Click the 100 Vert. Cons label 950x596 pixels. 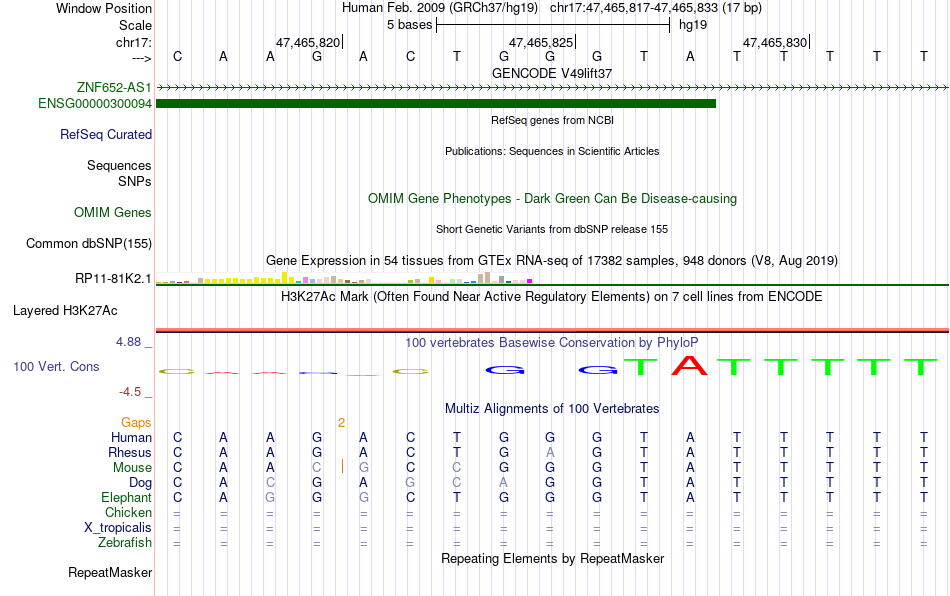(56, 366)
